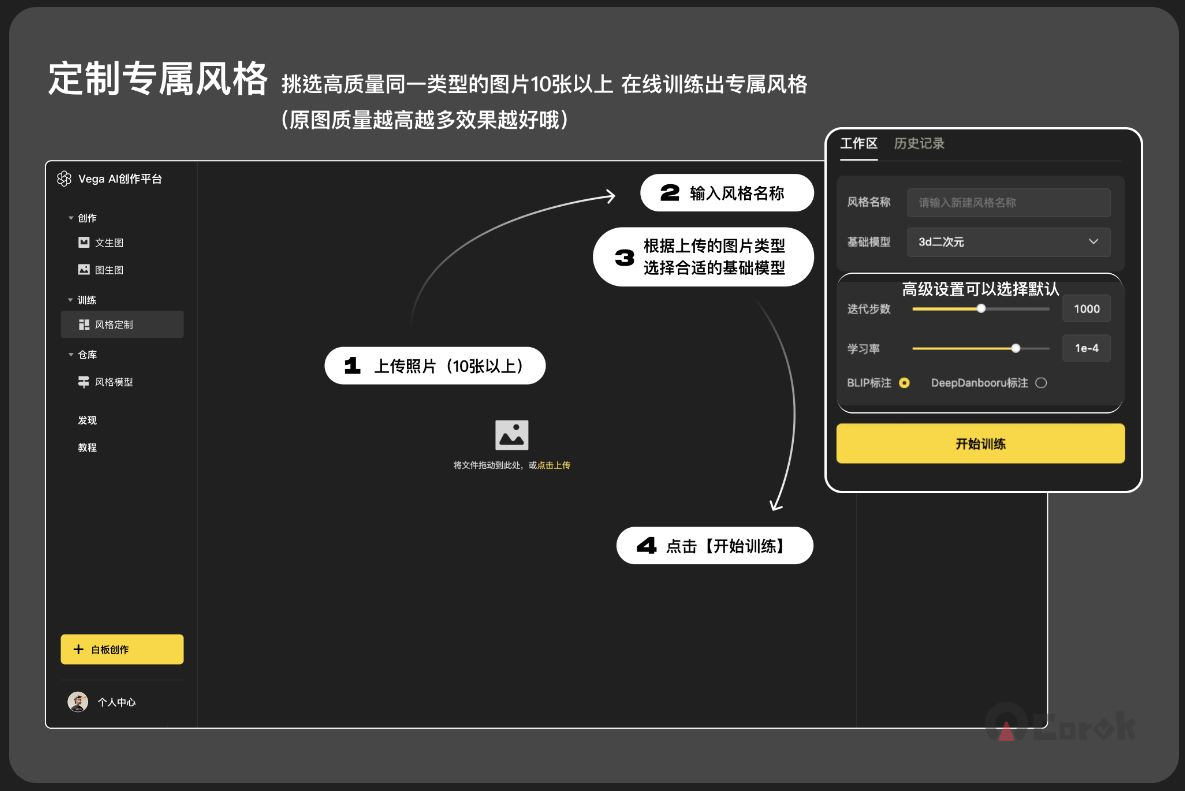Collapse the 创作 section in sidebar
The image size is (1185, 791).
(70, 218)
